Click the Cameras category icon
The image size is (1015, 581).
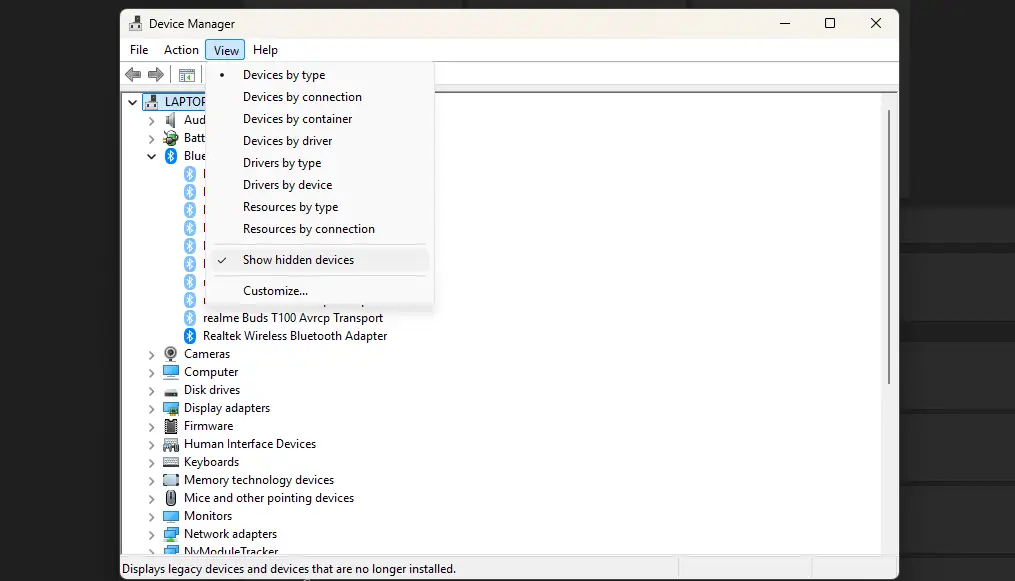click(x=169, y=354)
